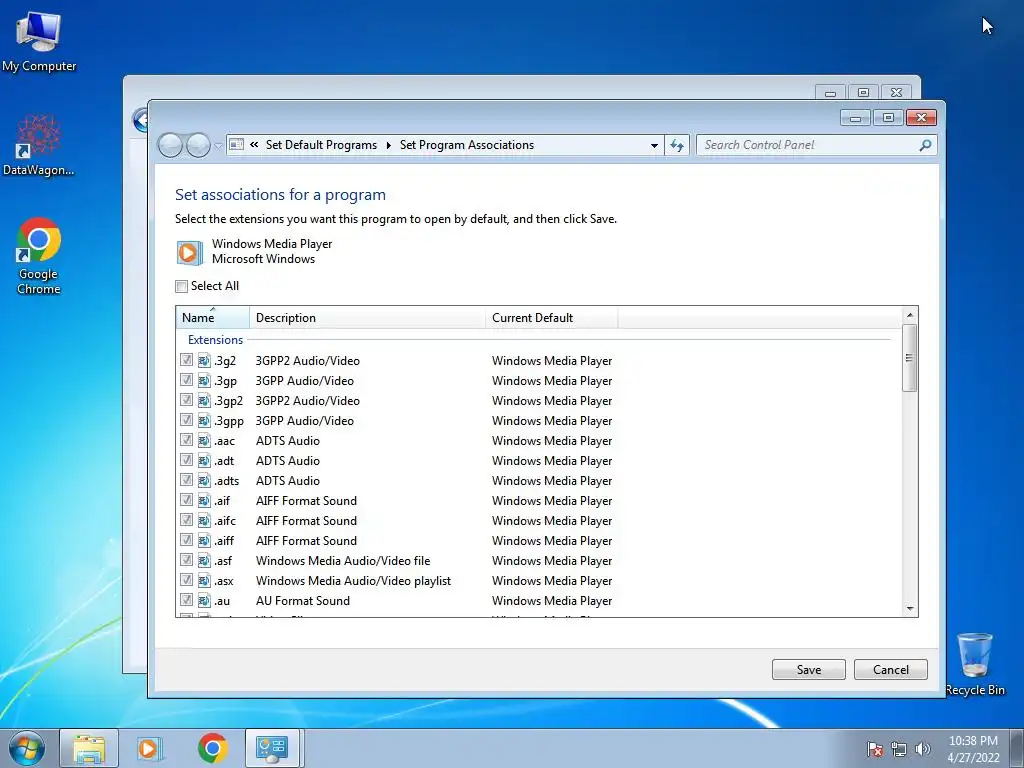Click back arrow of the background window

point(140,120)
